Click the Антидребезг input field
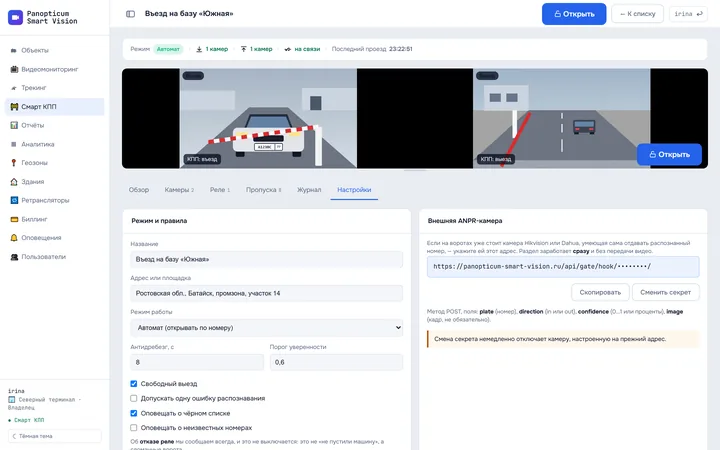 tap(197, 362)
